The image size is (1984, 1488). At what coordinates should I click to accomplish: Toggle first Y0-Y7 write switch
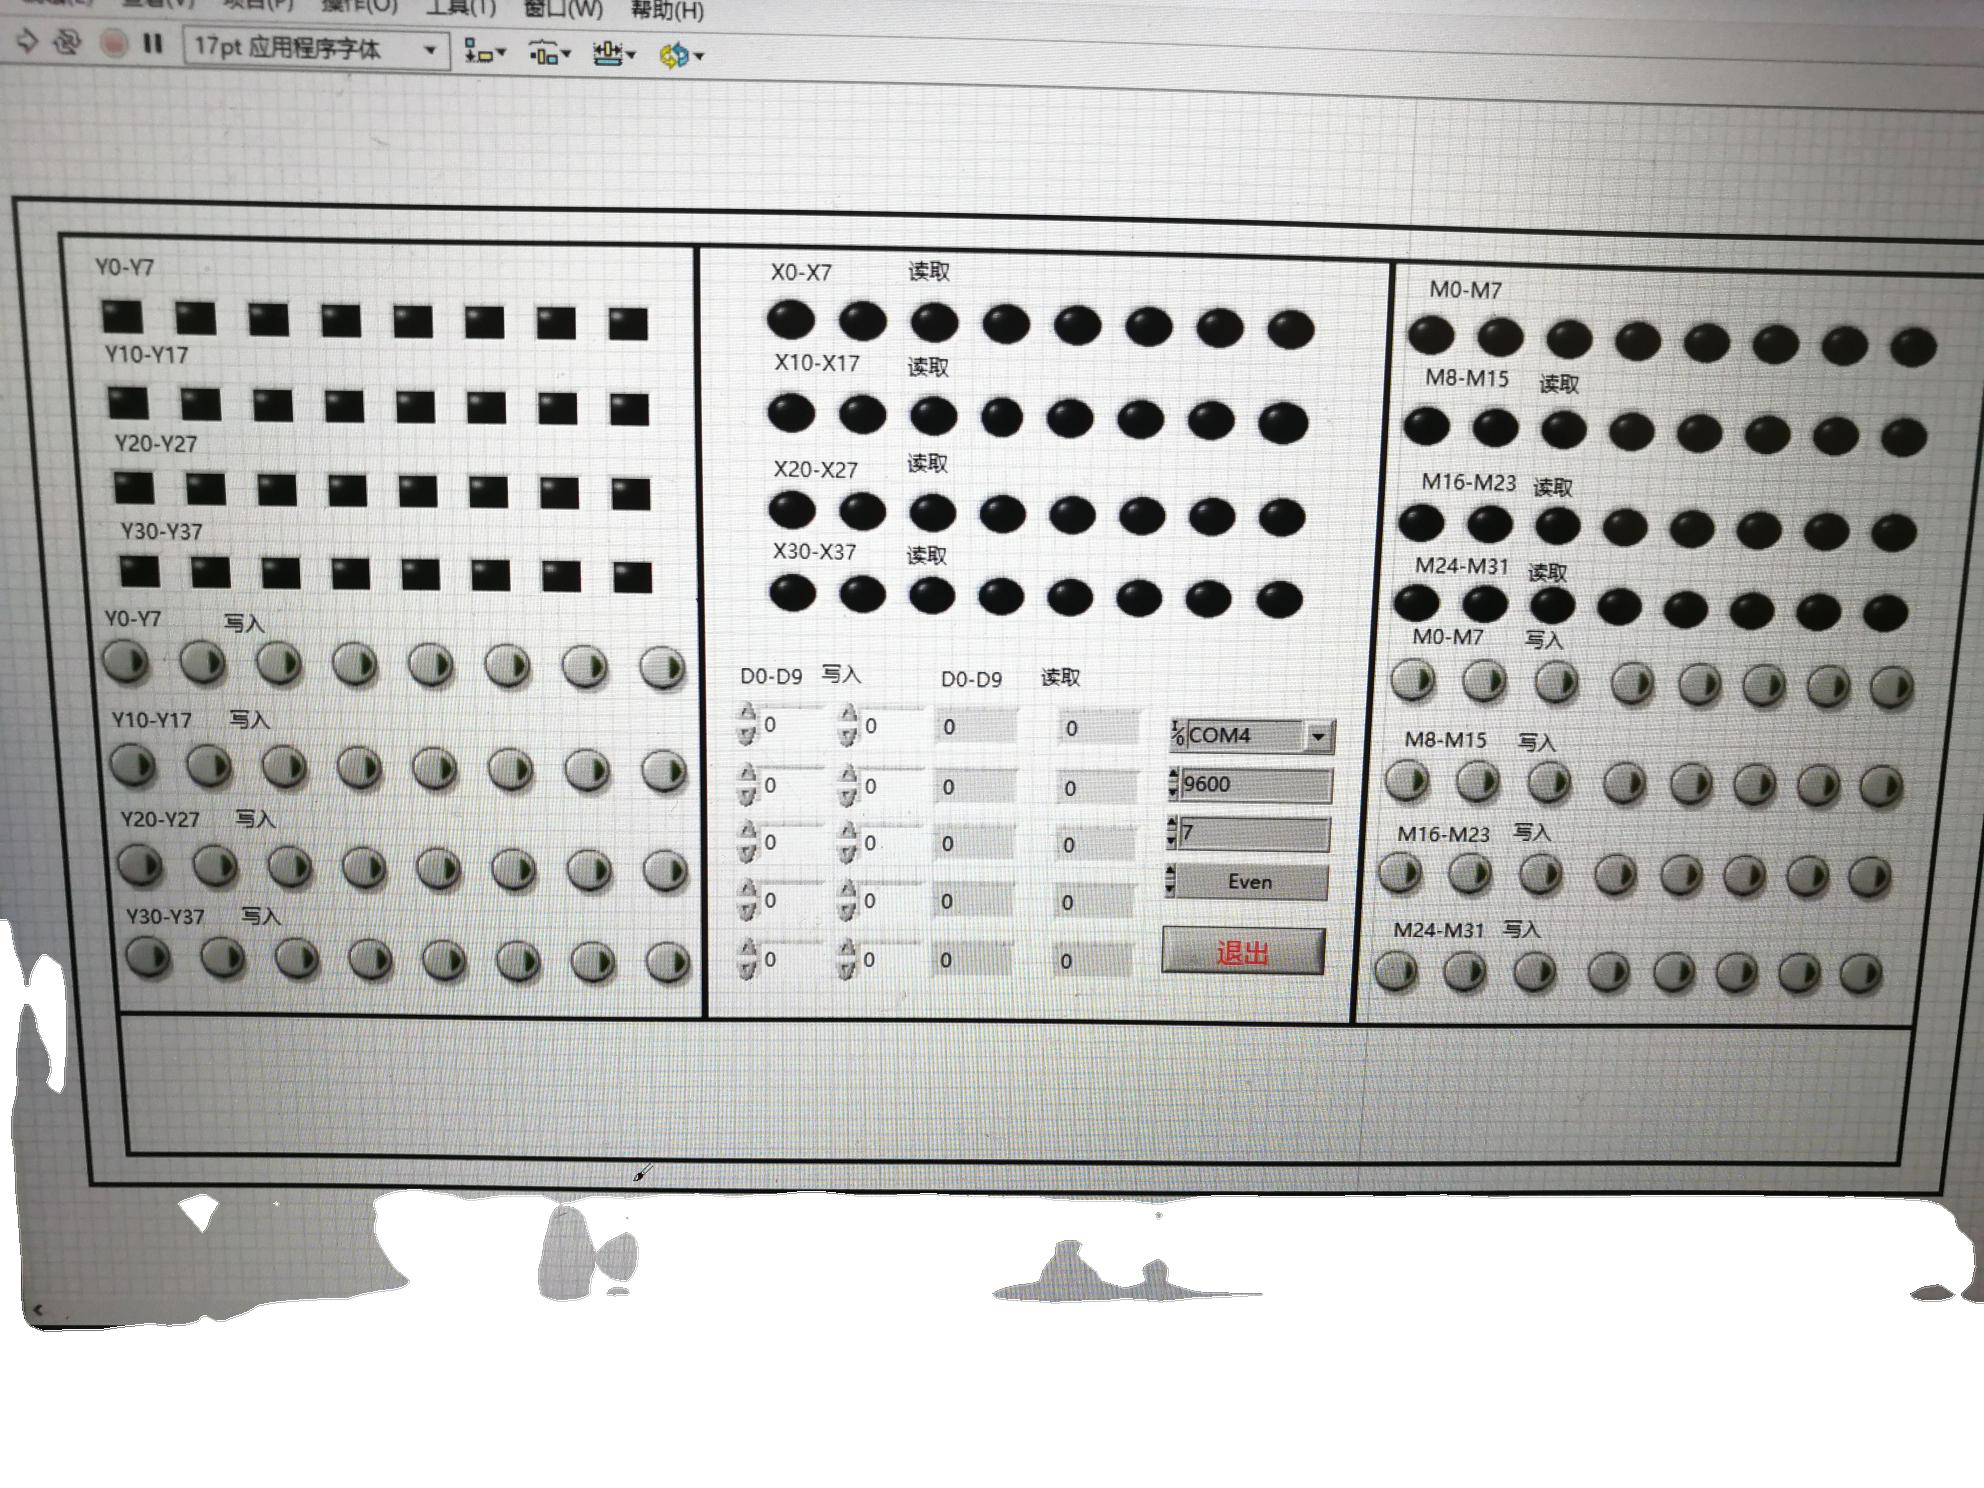tap(127, 661)
